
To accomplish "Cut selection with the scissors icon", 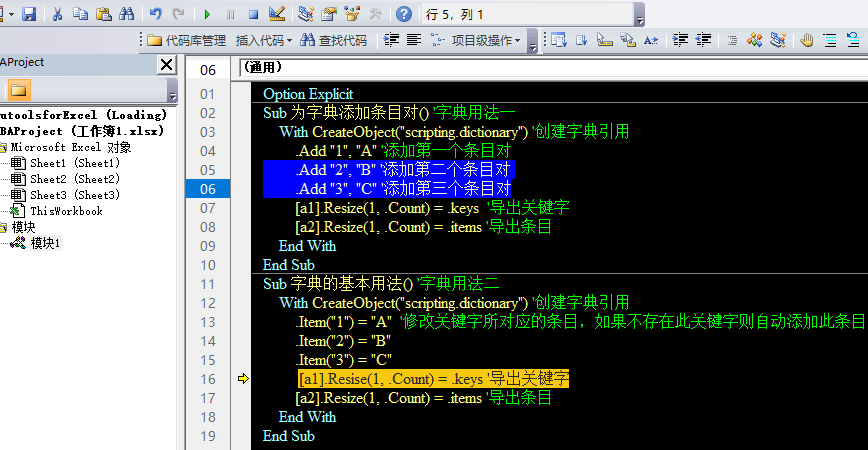I will (x=57, y=14).
